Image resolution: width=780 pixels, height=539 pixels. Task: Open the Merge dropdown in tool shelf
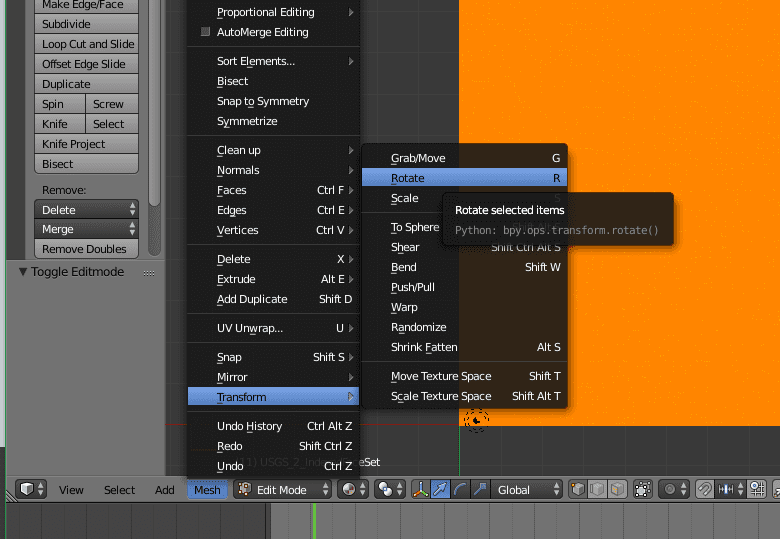coord(87,229)
